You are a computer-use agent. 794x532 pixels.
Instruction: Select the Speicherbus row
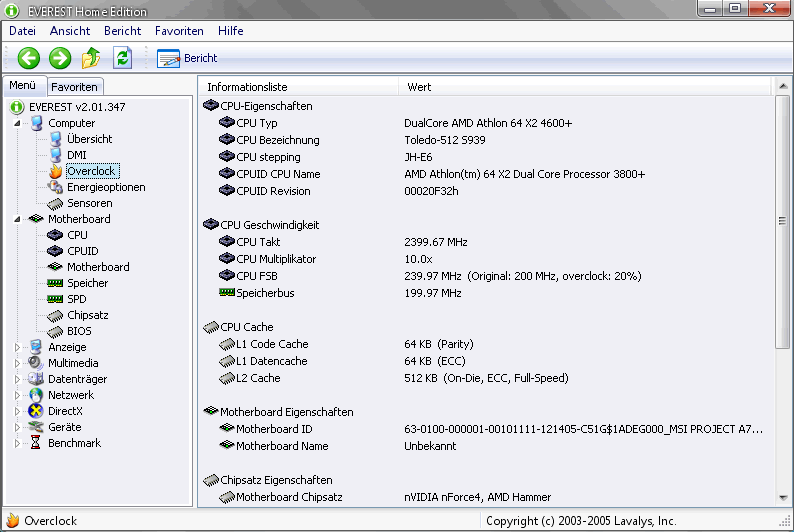tap(486, 293)
